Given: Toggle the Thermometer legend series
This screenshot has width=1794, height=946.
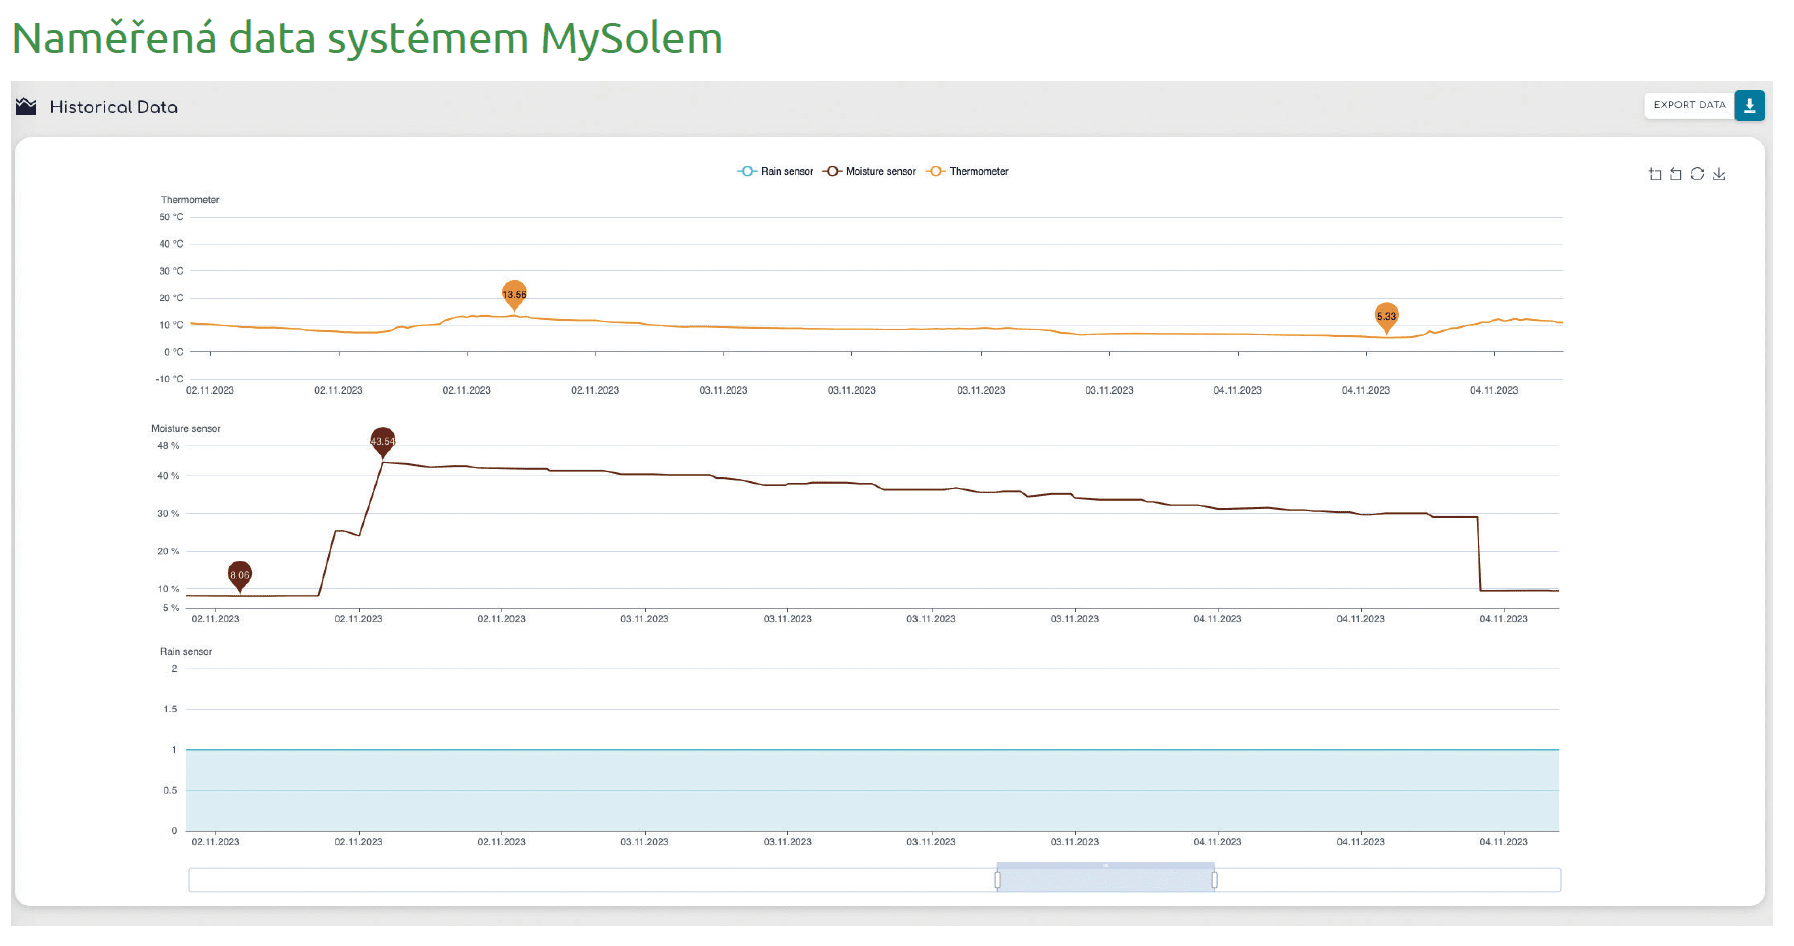Looking at the screenshot, I should [x=967, y=172].
